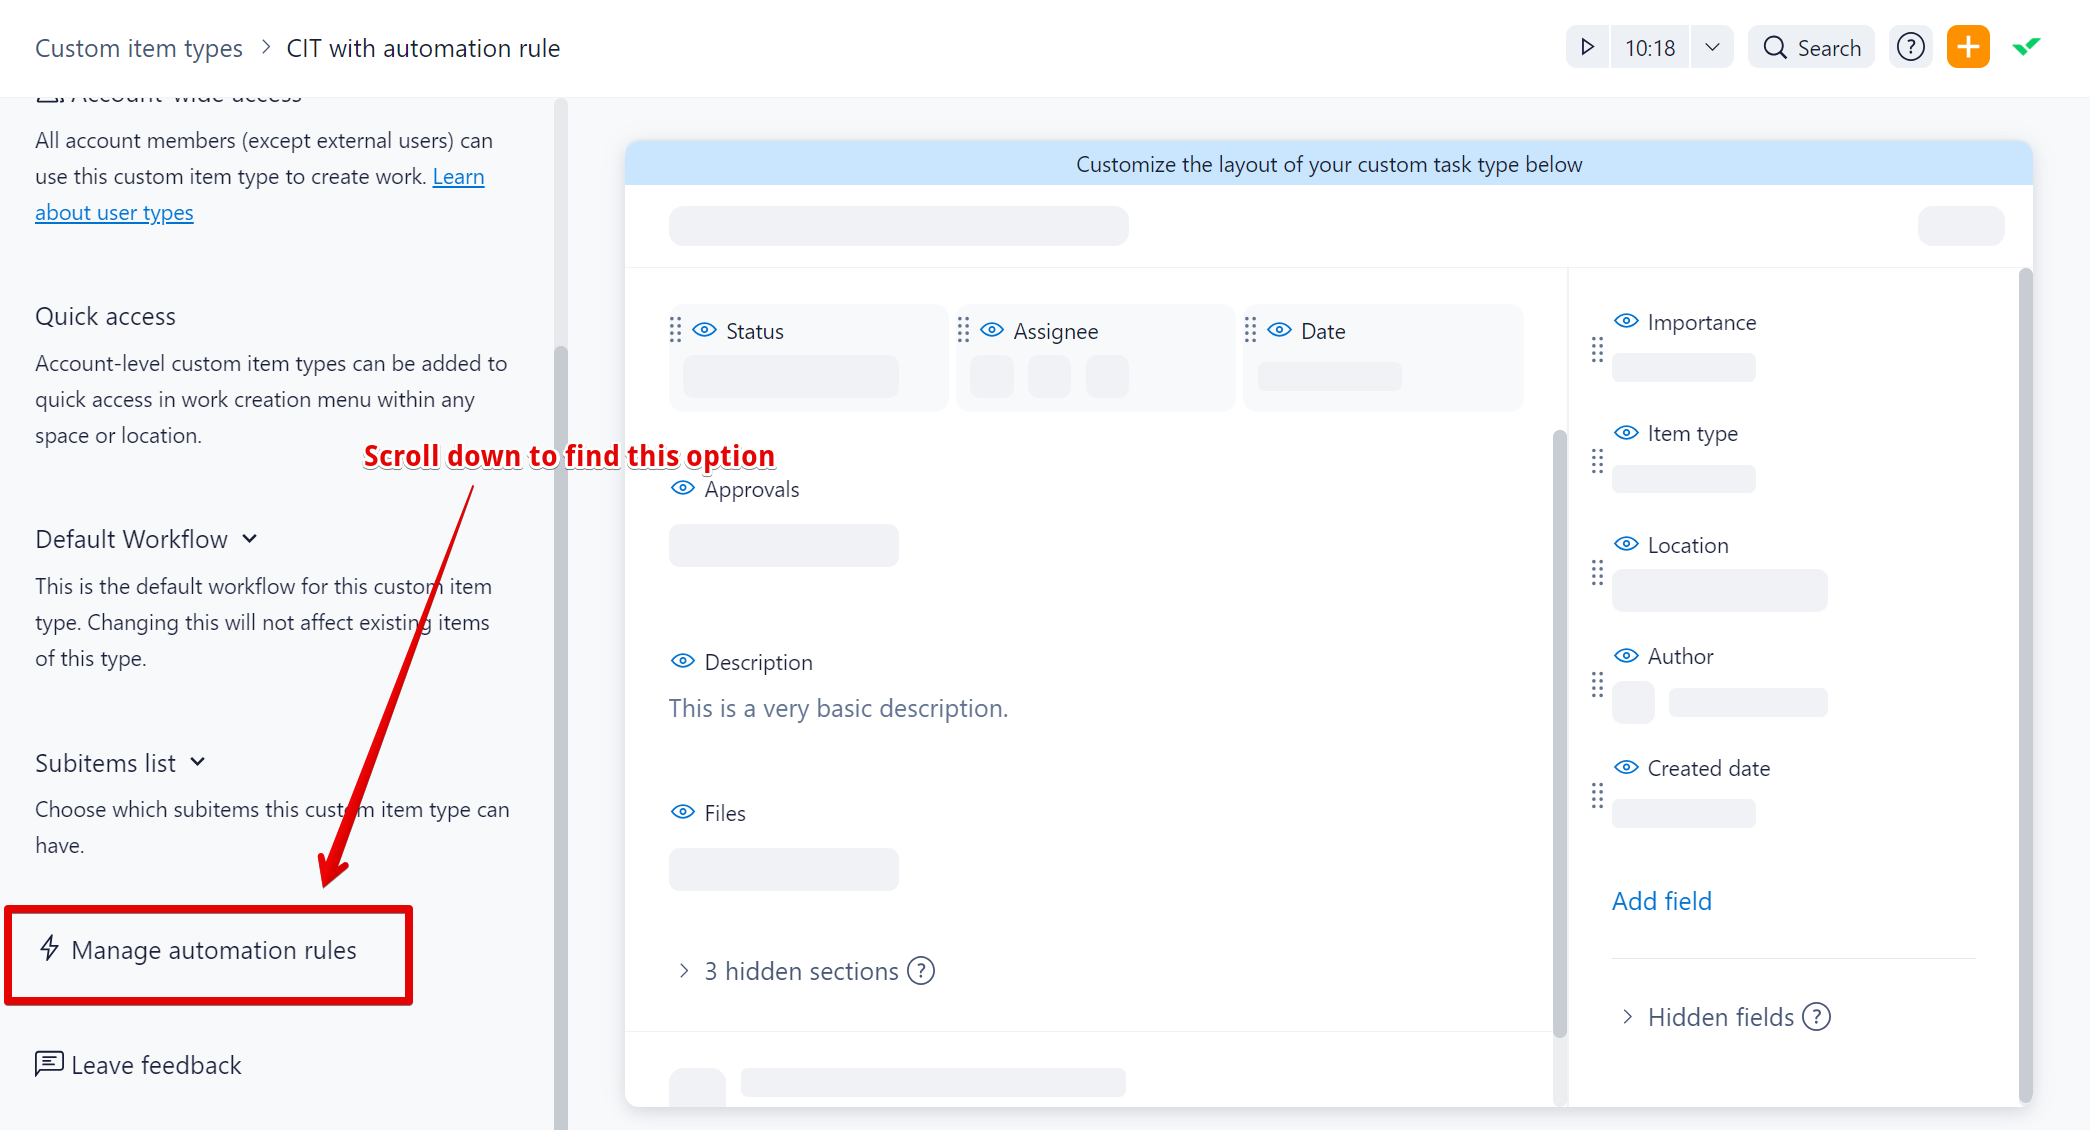
Task: Click the orange plus create button
Action: pos(1967,47)
